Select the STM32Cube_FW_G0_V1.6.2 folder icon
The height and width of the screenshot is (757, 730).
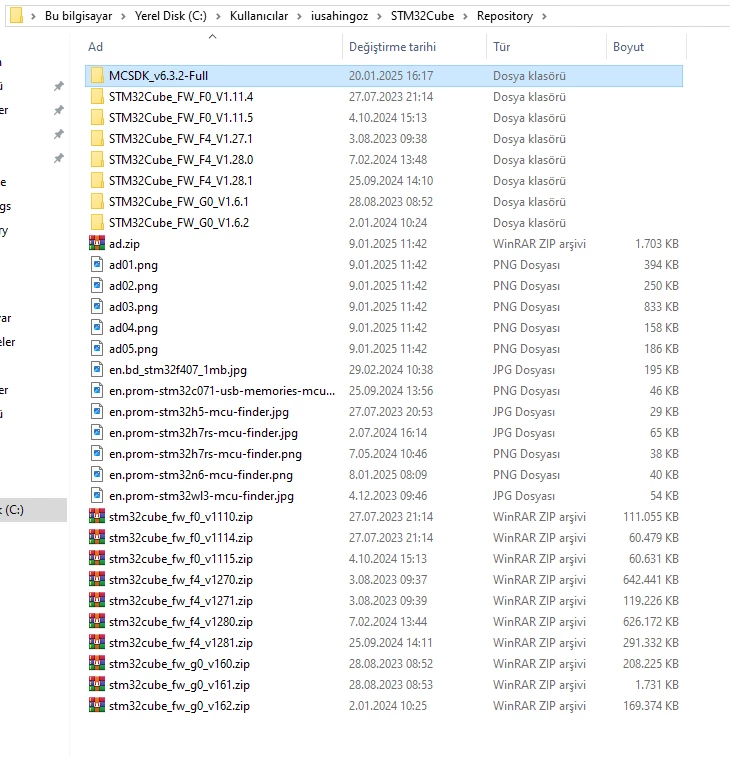pos(97,223)
